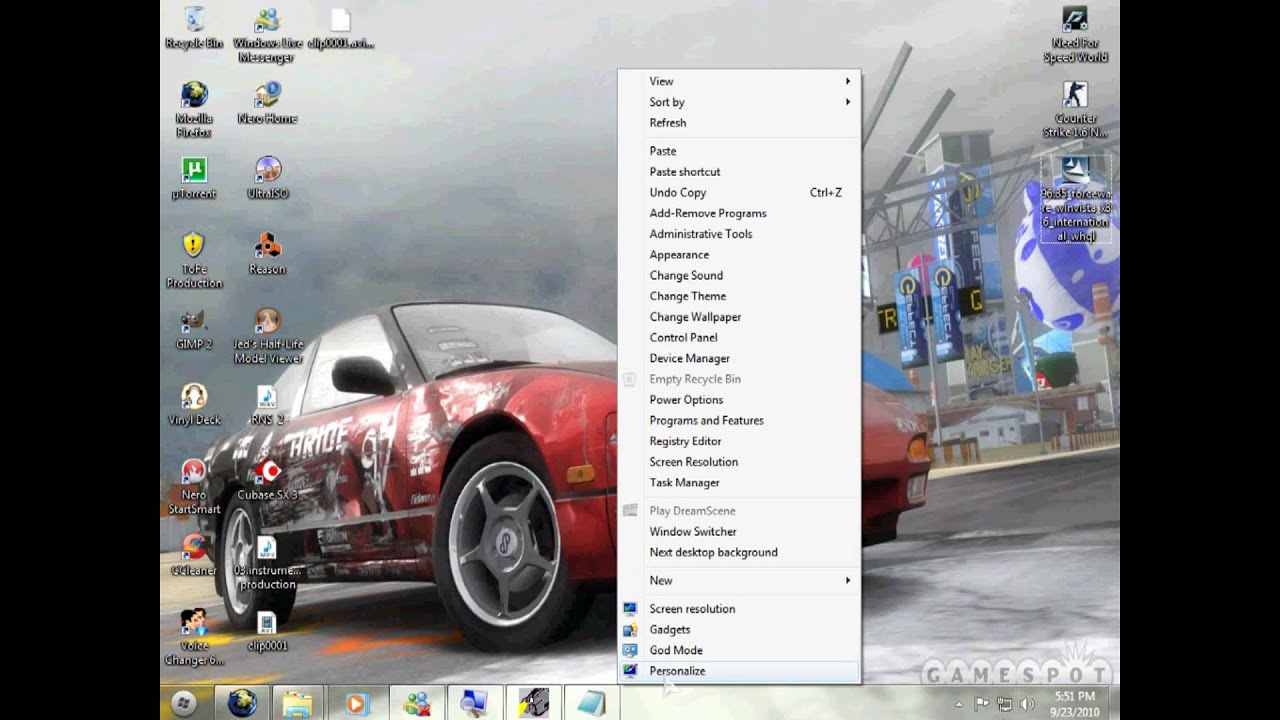Image resolution: width=1280 pixels, height=720 pixels.
Task: Open Windows Live Messenger taskbar button
Action: pos(416,703)
